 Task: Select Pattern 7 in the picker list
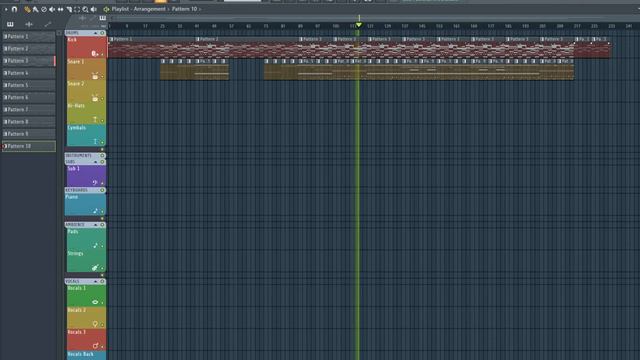[29, 109]
